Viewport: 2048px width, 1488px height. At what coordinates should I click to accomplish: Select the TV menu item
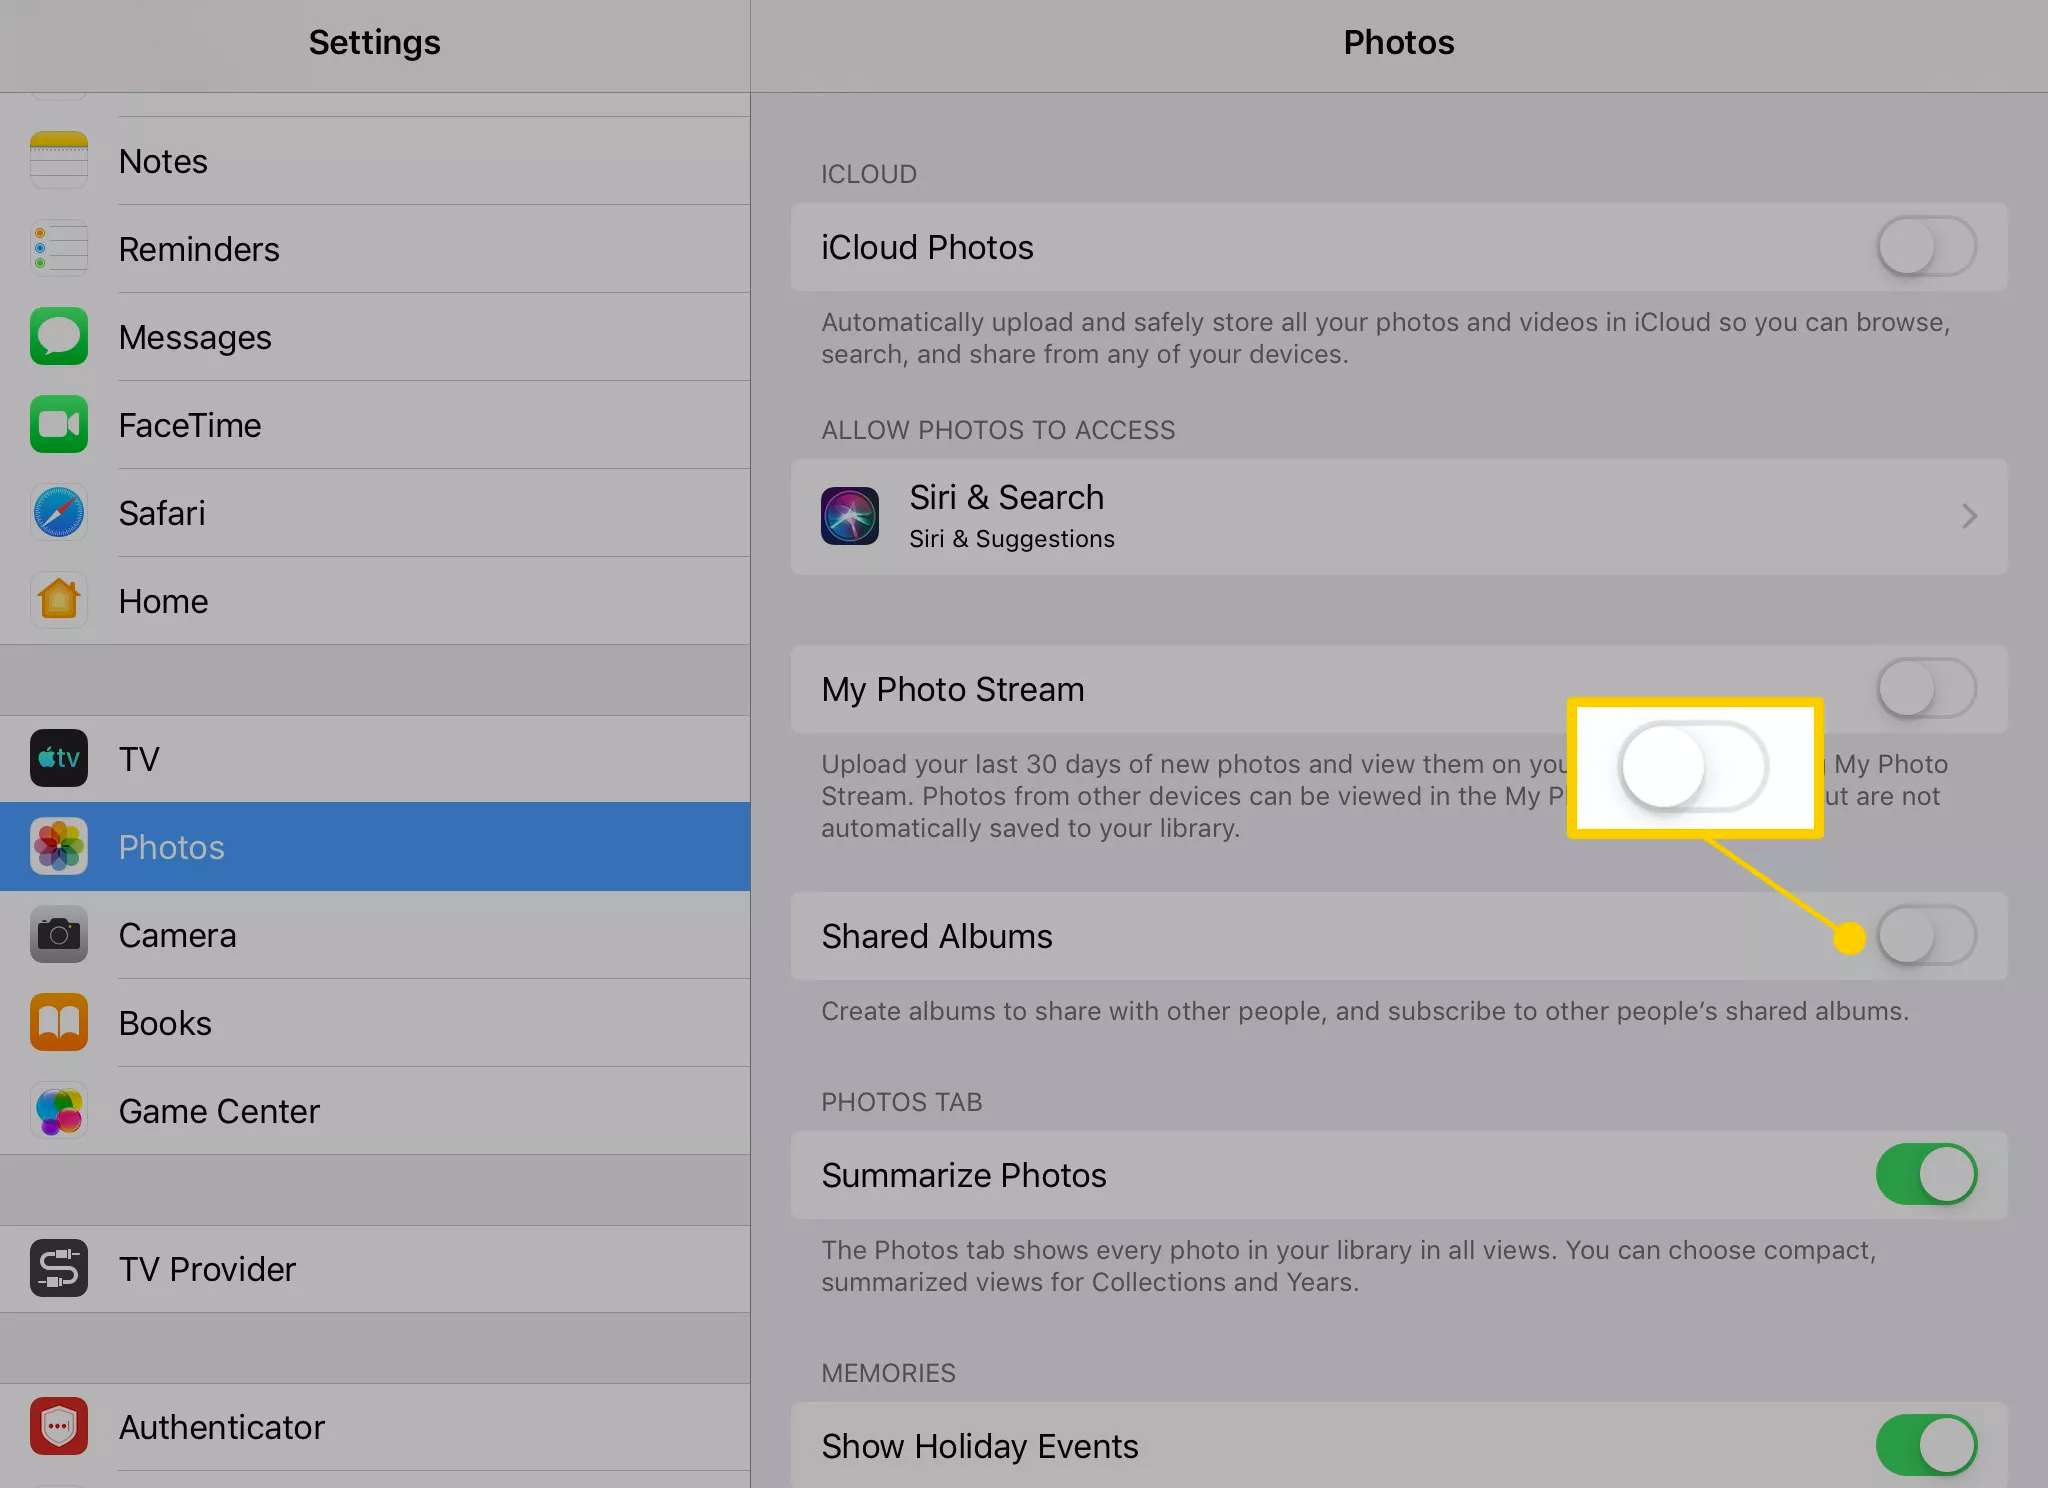pos(375,757)
